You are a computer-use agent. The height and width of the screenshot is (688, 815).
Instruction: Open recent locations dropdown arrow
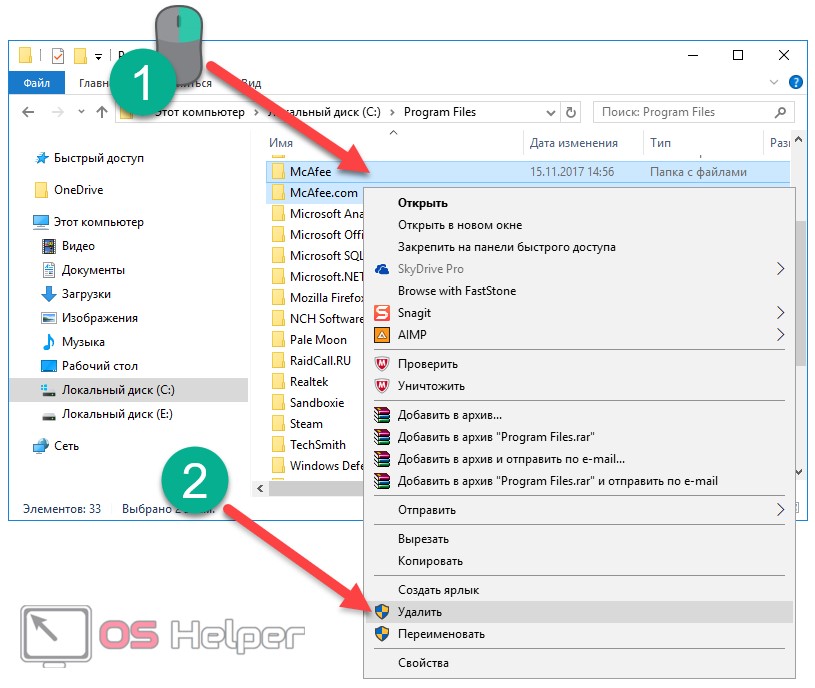[x=81, y=112]
